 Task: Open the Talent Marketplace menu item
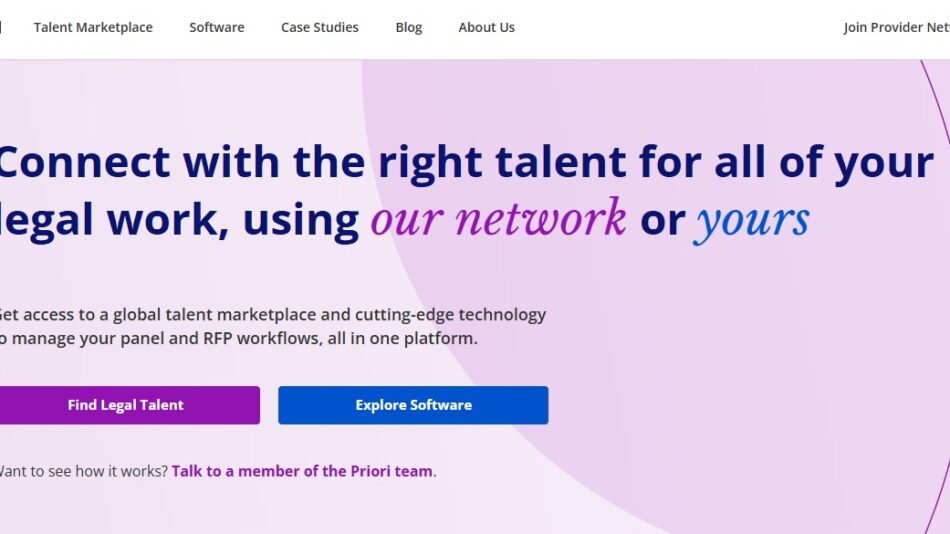point(93,28)
